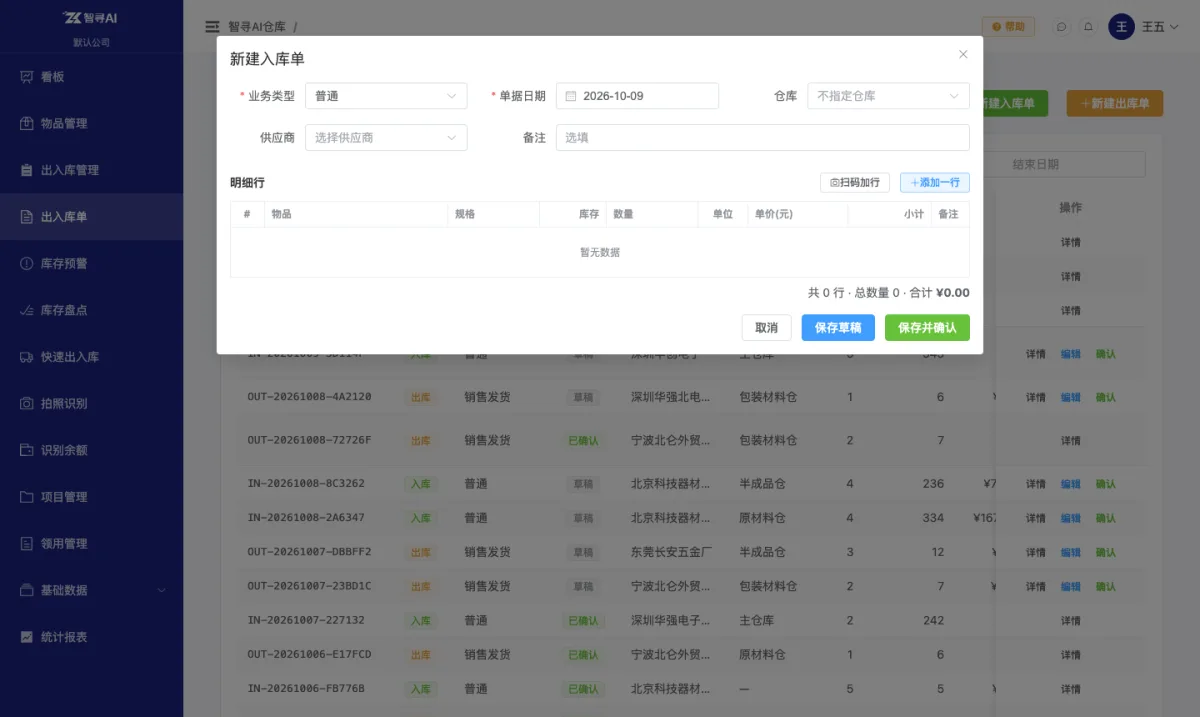Open the notification bell icon
The height and width of the screenshot is (717, 1200).
[1088, 27]
